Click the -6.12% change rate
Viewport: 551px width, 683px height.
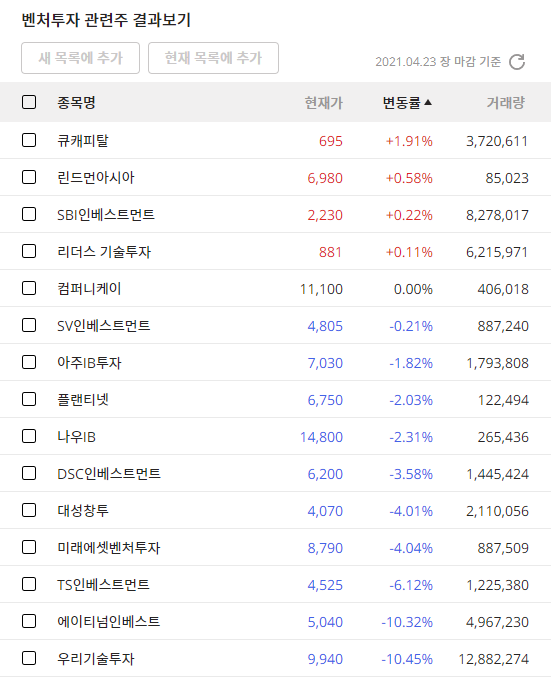(x=411, y=585)
